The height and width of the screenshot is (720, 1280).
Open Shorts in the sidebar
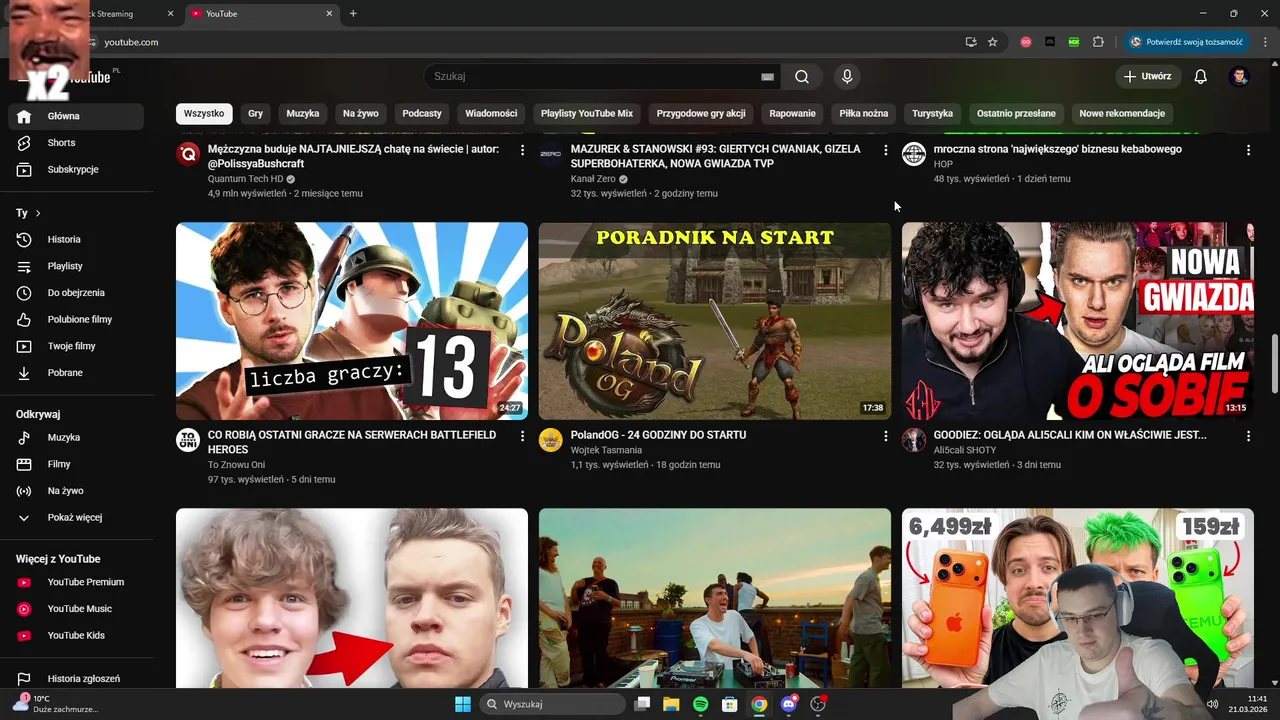(x=77, y=143)
